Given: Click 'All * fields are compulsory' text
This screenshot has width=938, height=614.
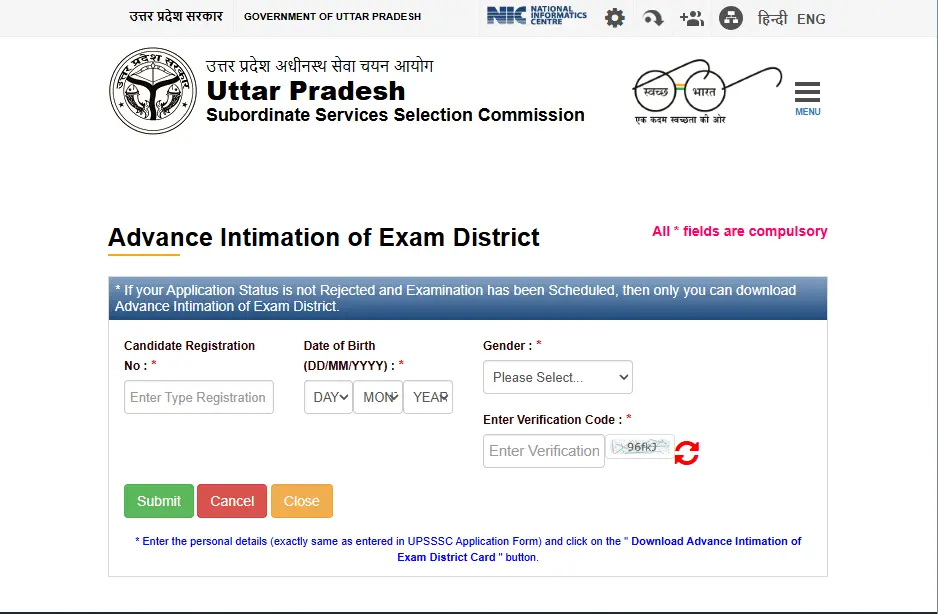Looking at the screenshot, I should [x=739, y=231].
